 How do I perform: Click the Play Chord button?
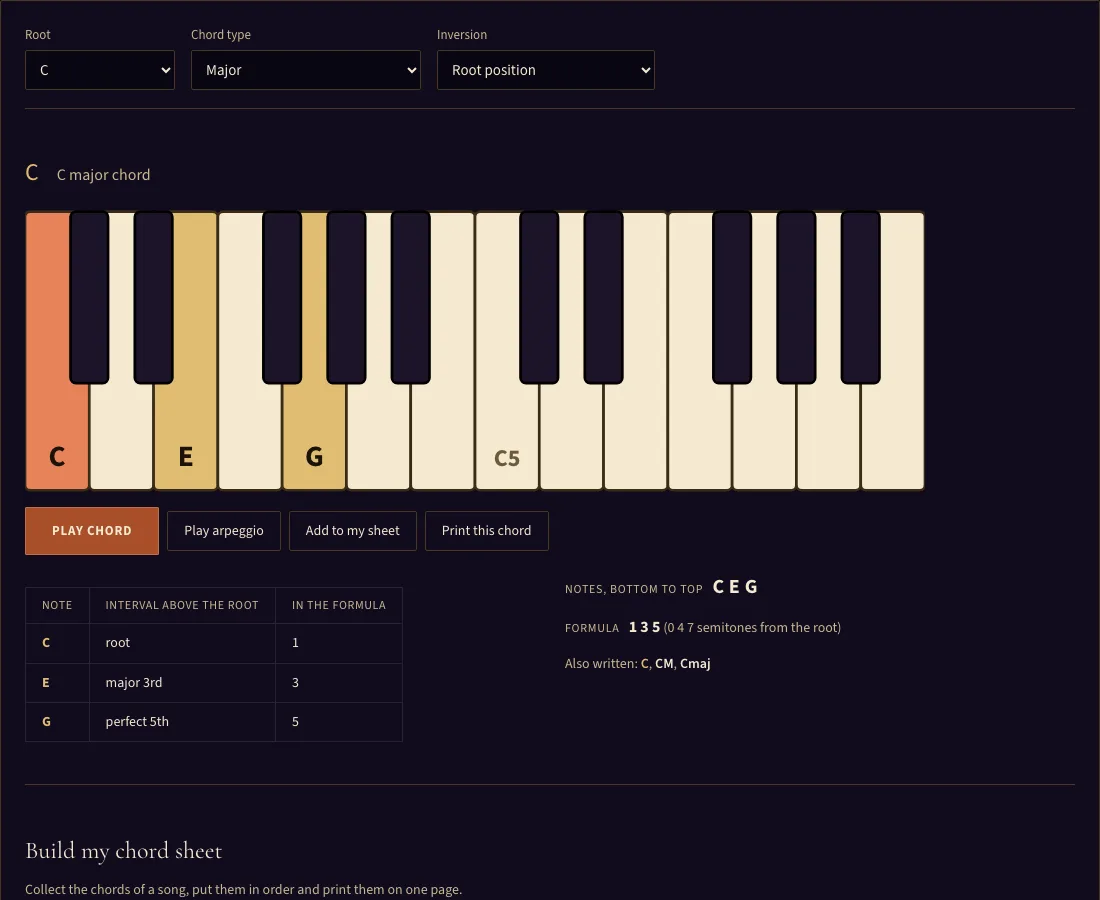click(92, 531)
